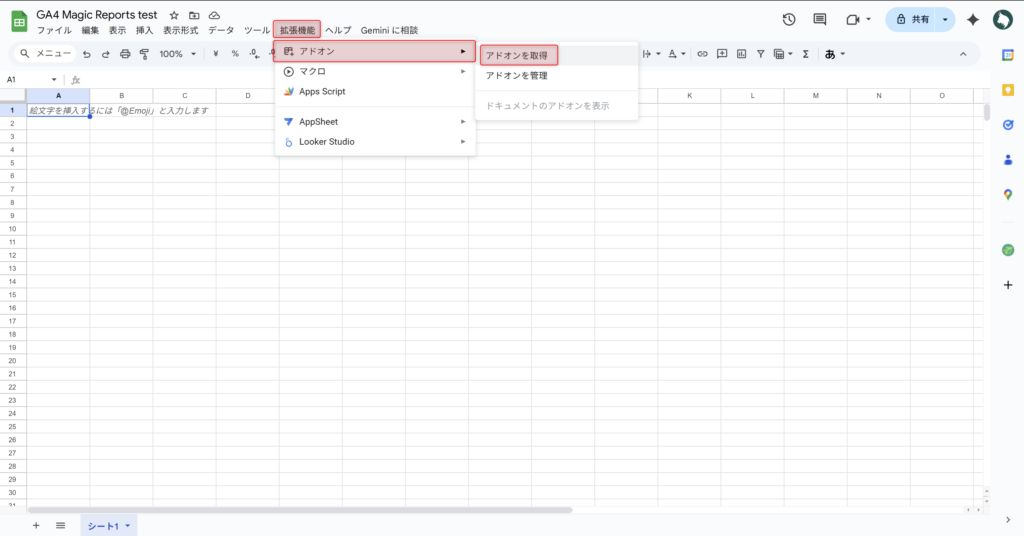
Task: Open Google Tasks in side panel
Action: (1008, 125)
